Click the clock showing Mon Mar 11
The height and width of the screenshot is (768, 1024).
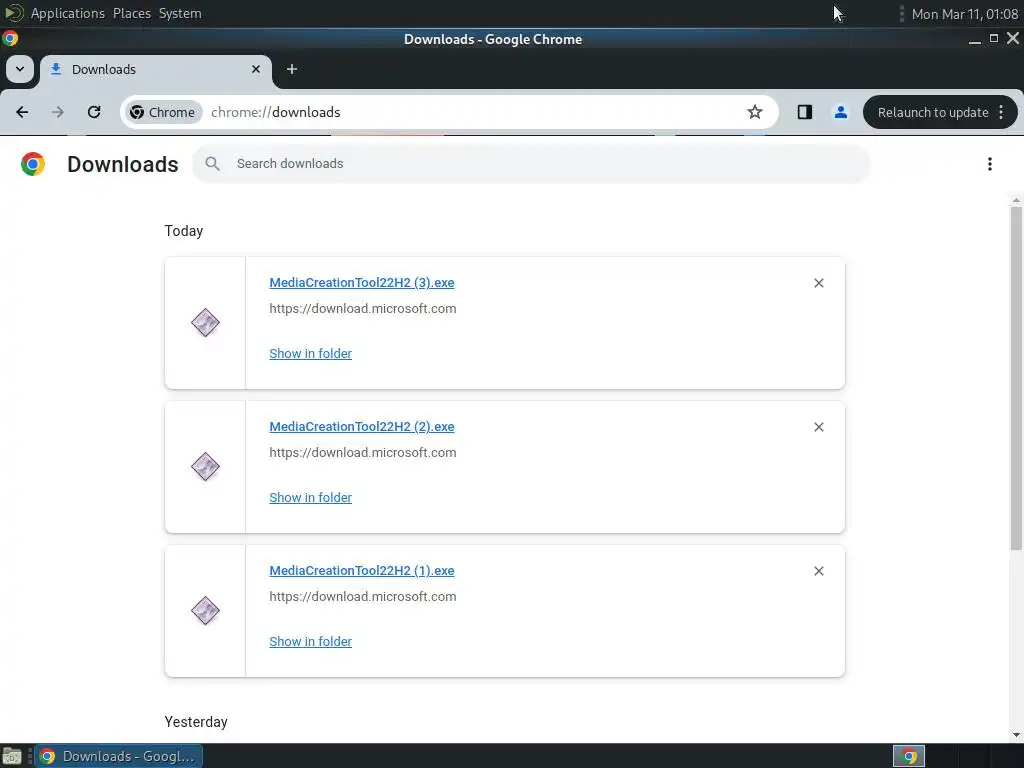coord(965,14)
